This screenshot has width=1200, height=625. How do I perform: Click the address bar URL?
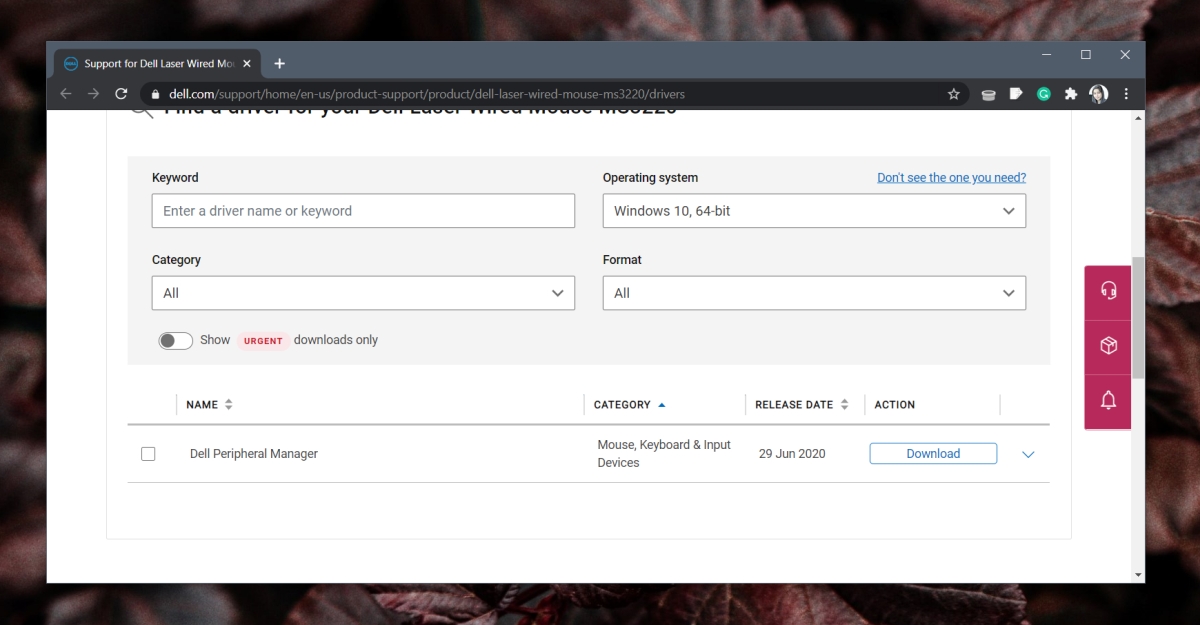click(x=427, y=94)
